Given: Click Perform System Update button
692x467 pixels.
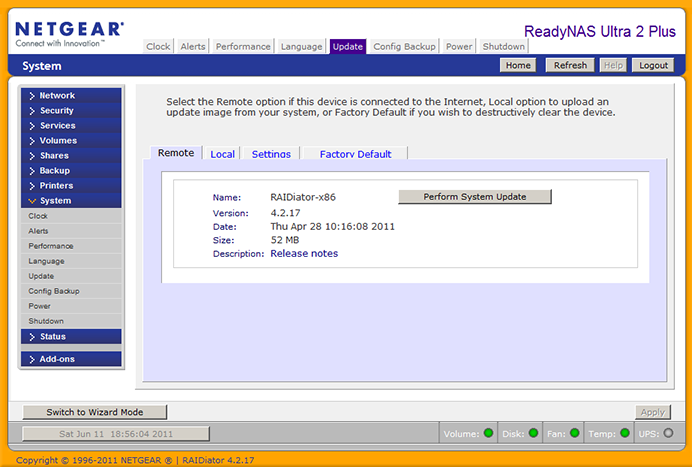Looking at the screenshot, I should point(475,197).
